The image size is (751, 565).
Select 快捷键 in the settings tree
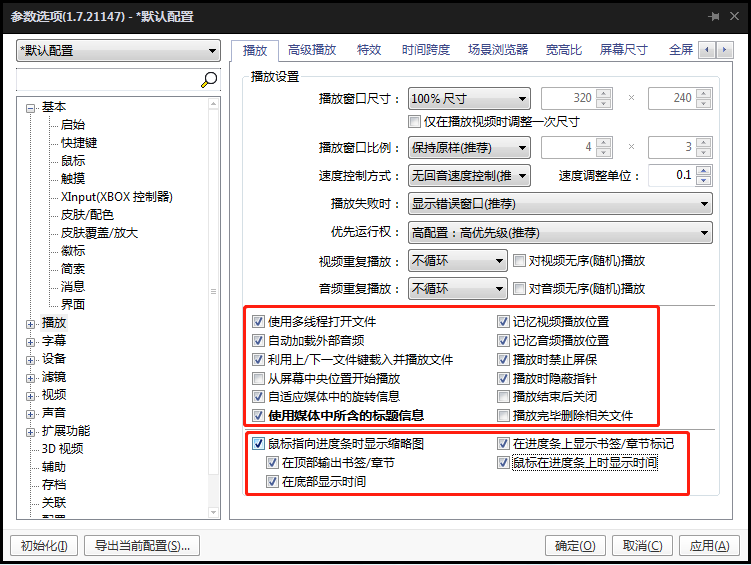click(79, 143)
